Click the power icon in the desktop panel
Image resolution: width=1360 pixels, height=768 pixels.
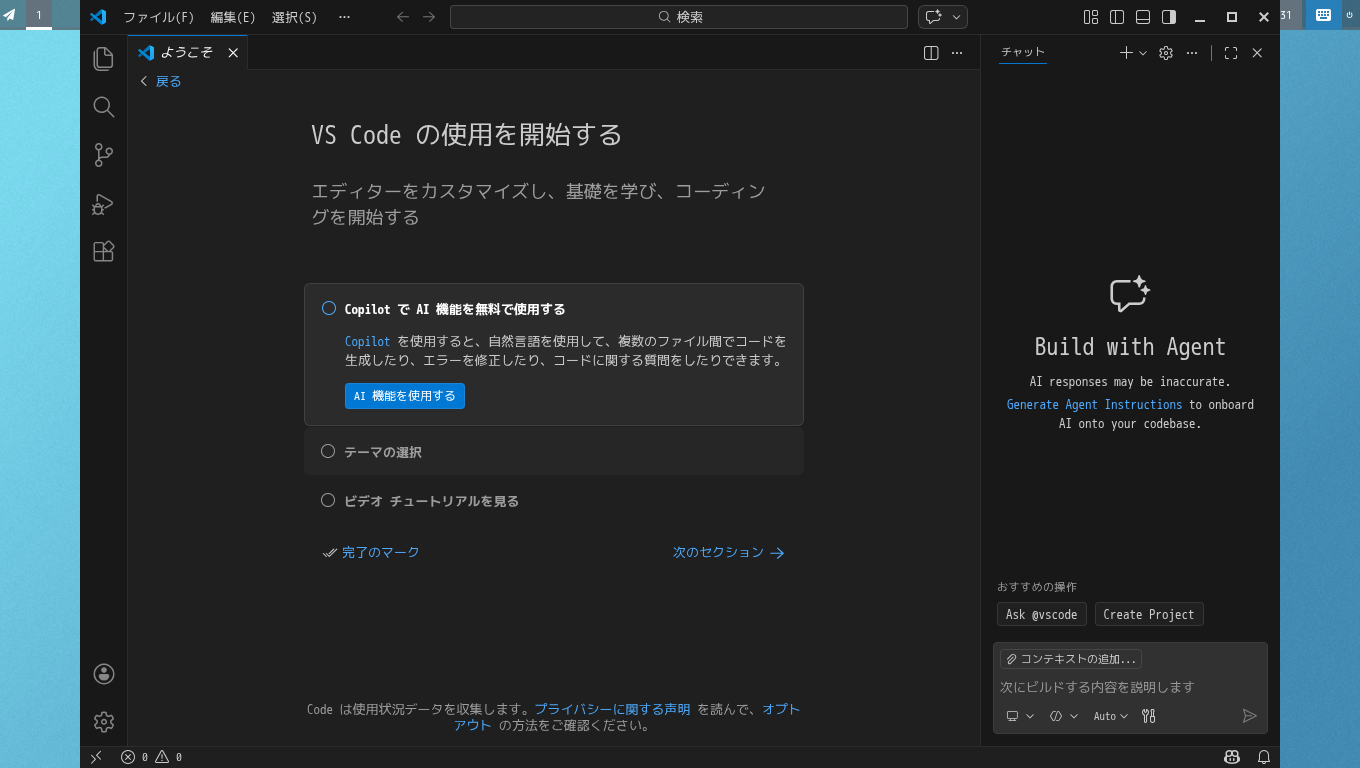tap(1348, 15)
